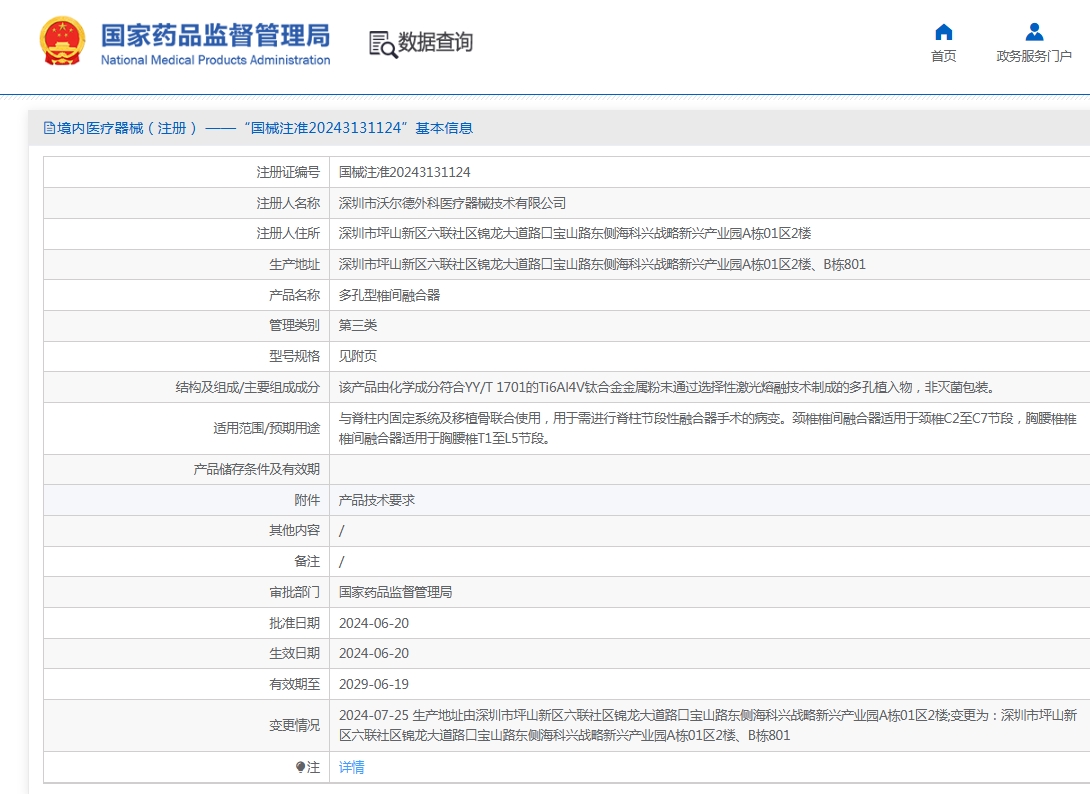Viewport: 1090px width, 794px height.
Task: Go to 首页 home icon
Action: pos(943,32)
